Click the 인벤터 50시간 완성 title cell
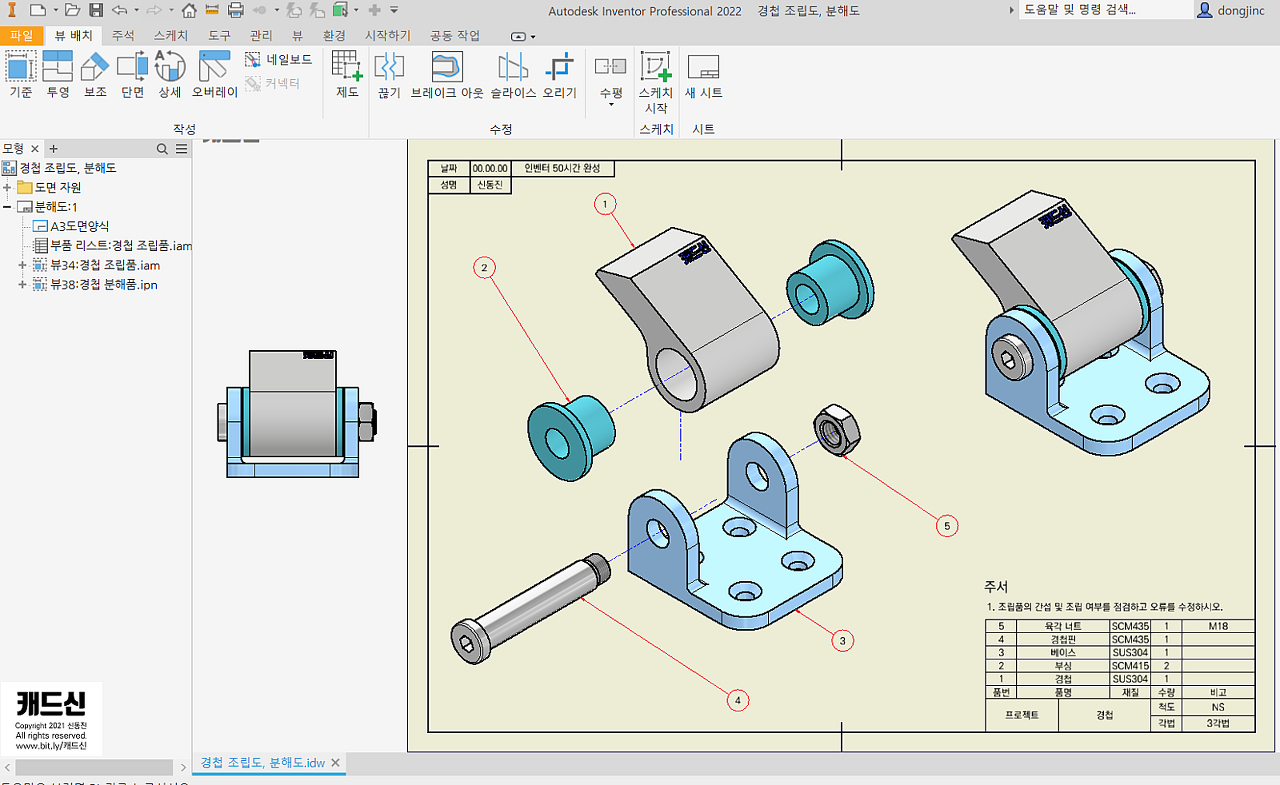 [562, 168]
